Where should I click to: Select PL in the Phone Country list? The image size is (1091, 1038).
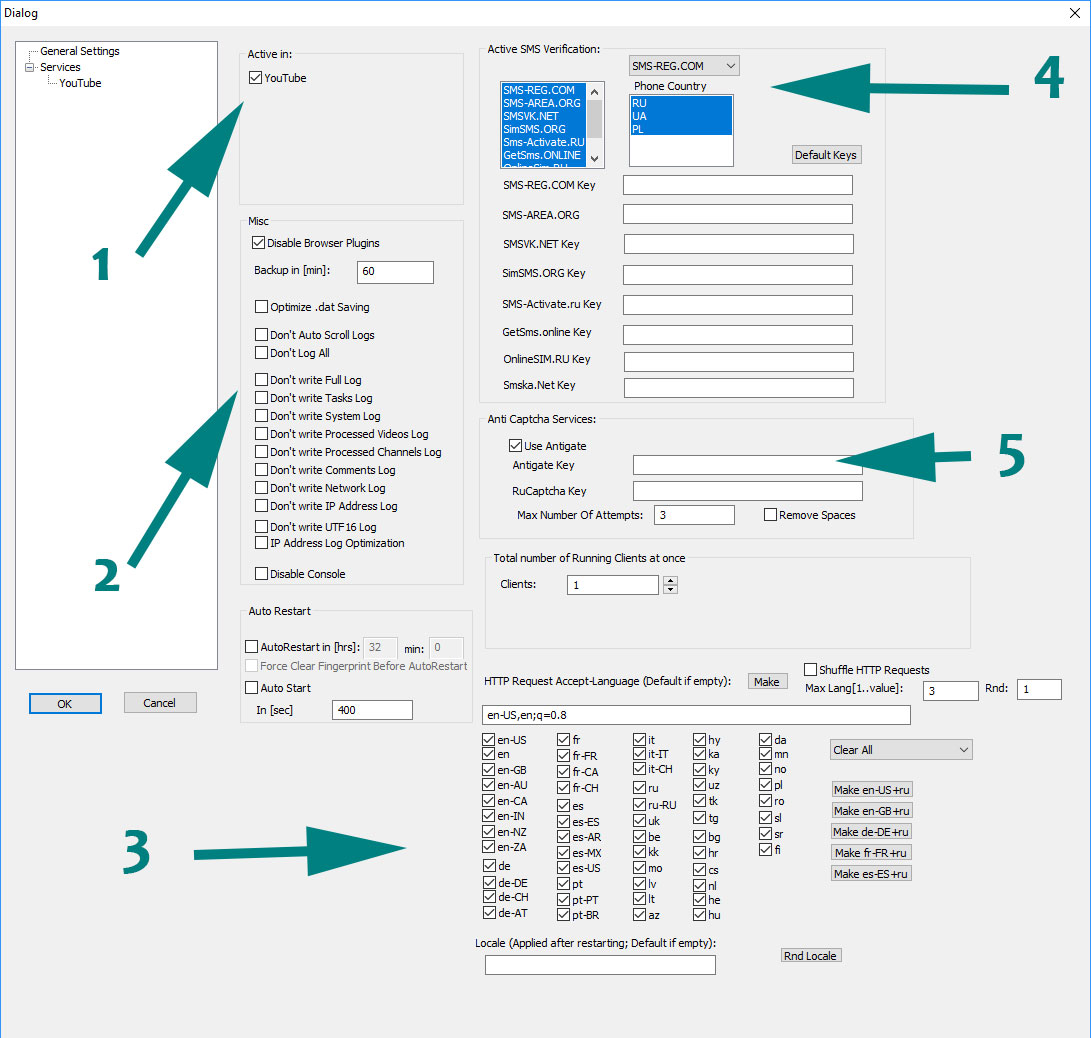tap(638, 129)
